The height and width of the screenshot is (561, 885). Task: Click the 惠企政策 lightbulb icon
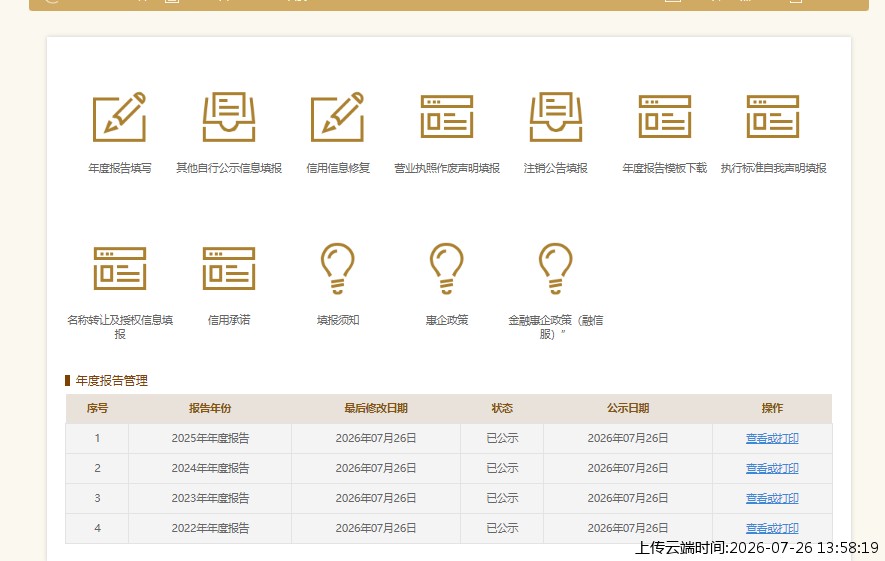[446, 269]
